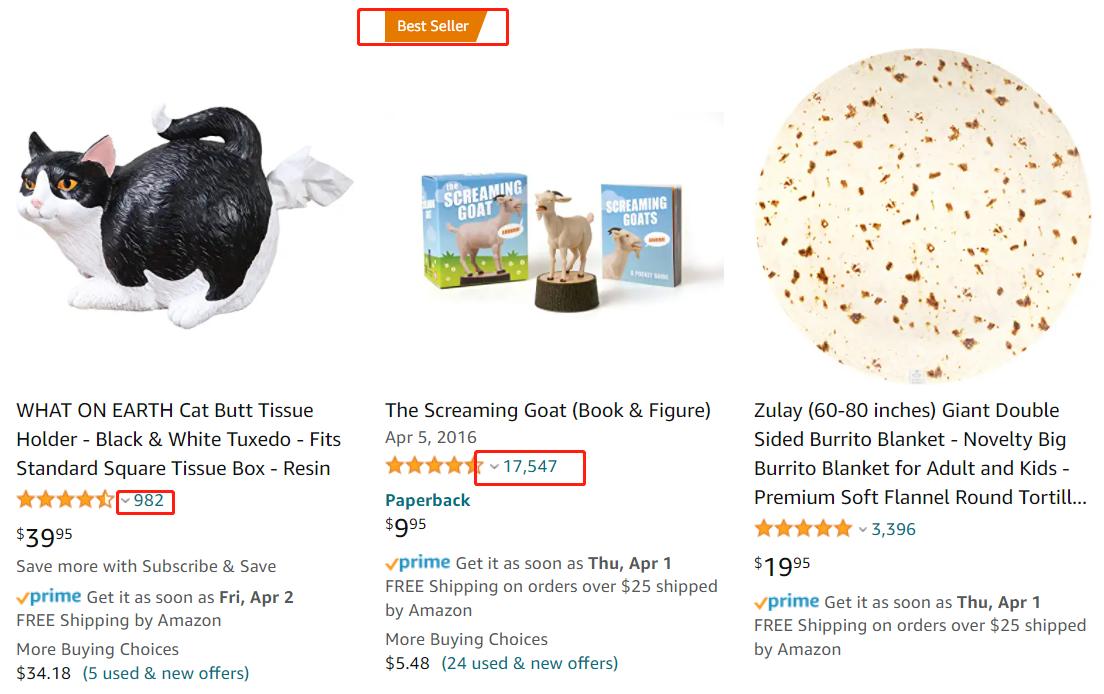Expand rating dropdown arrow for Burrito Blanket
1104x694 pixels.
[863, 530]
